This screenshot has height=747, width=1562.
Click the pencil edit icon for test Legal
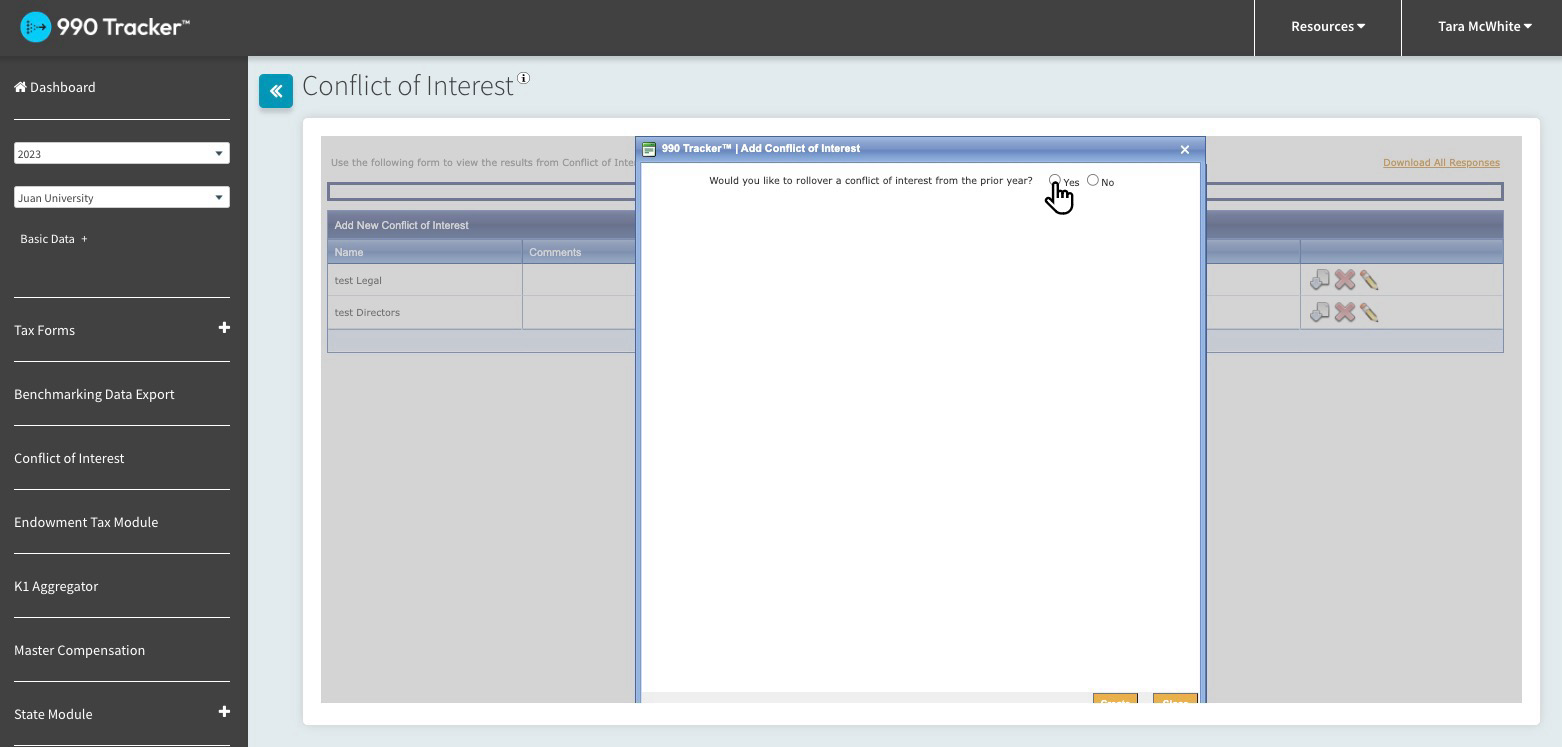pos(1369,281)
